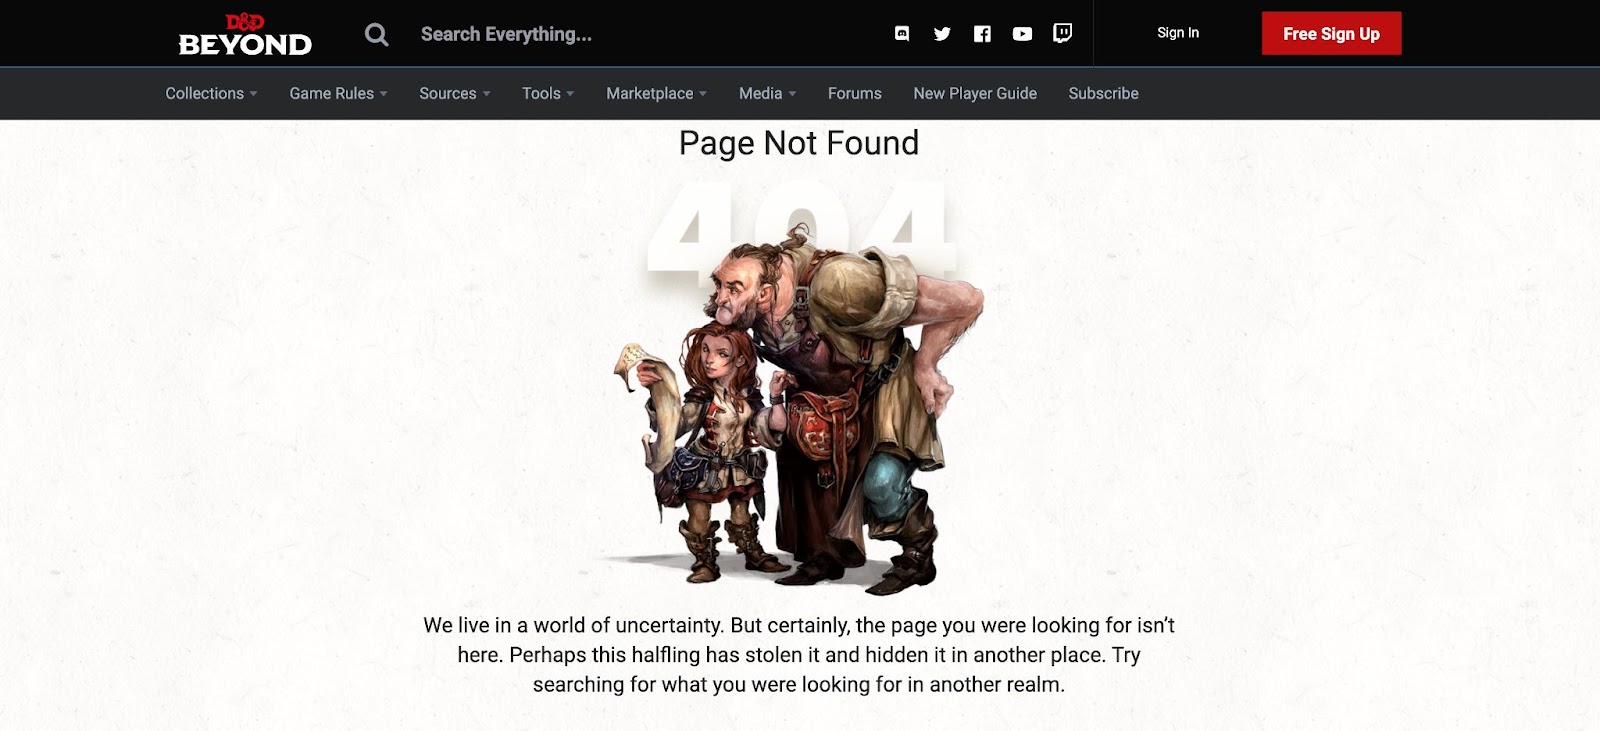Click the Sign In link
This screenshot has width=1600, height=731.
click(1178, 33)
